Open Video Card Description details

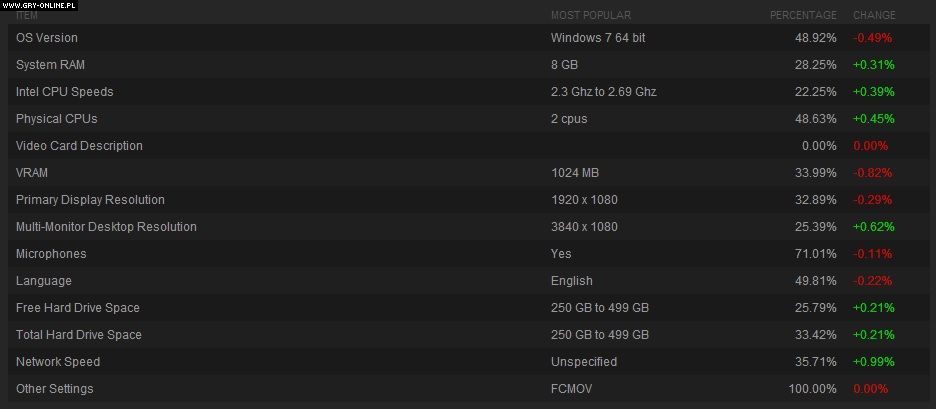pyautogui.click(x=79, y=146)
